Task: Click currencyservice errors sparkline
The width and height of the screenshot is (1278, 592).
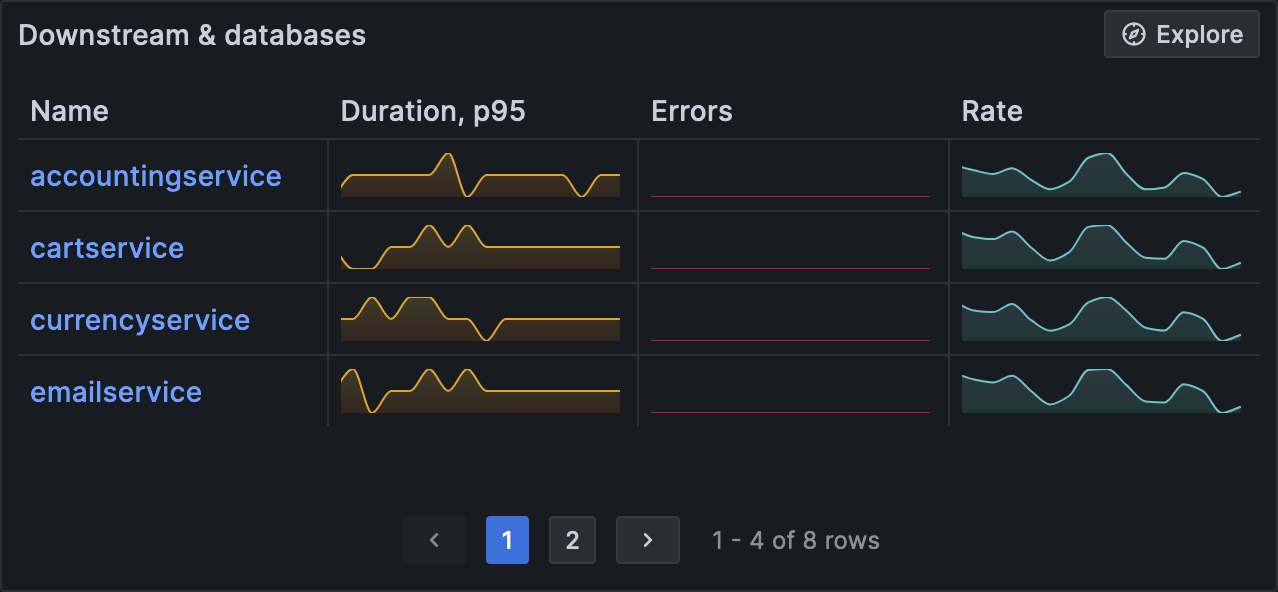Action: click(x=790, y=322)
